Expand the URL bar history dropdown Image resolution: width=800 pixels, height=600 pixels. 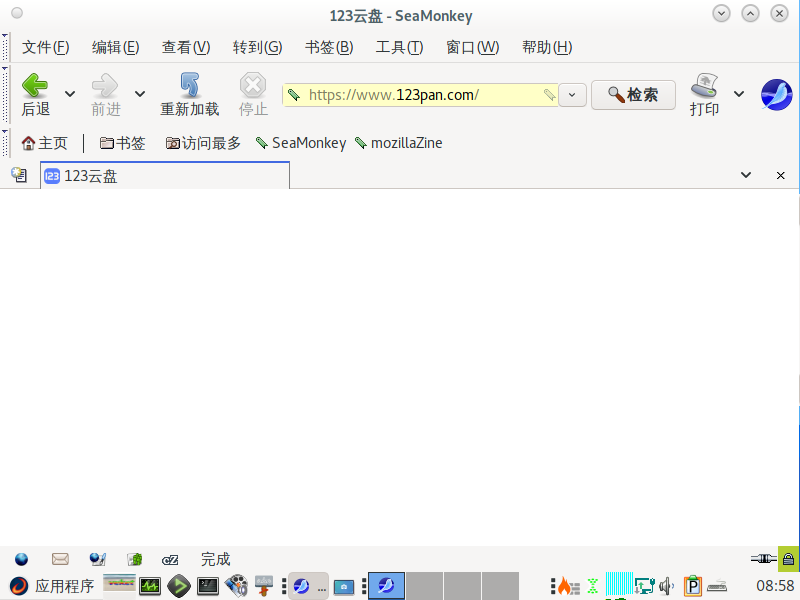tap(572, 95)
